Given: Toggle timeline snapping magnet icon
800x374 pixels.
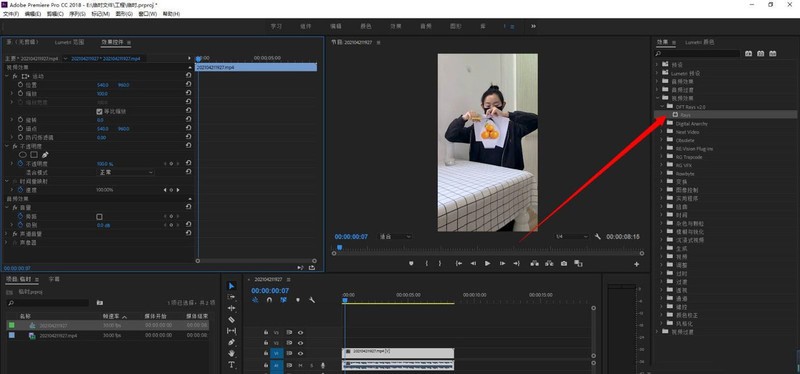Looking at the screenshot, I should [x=269, y=300].
